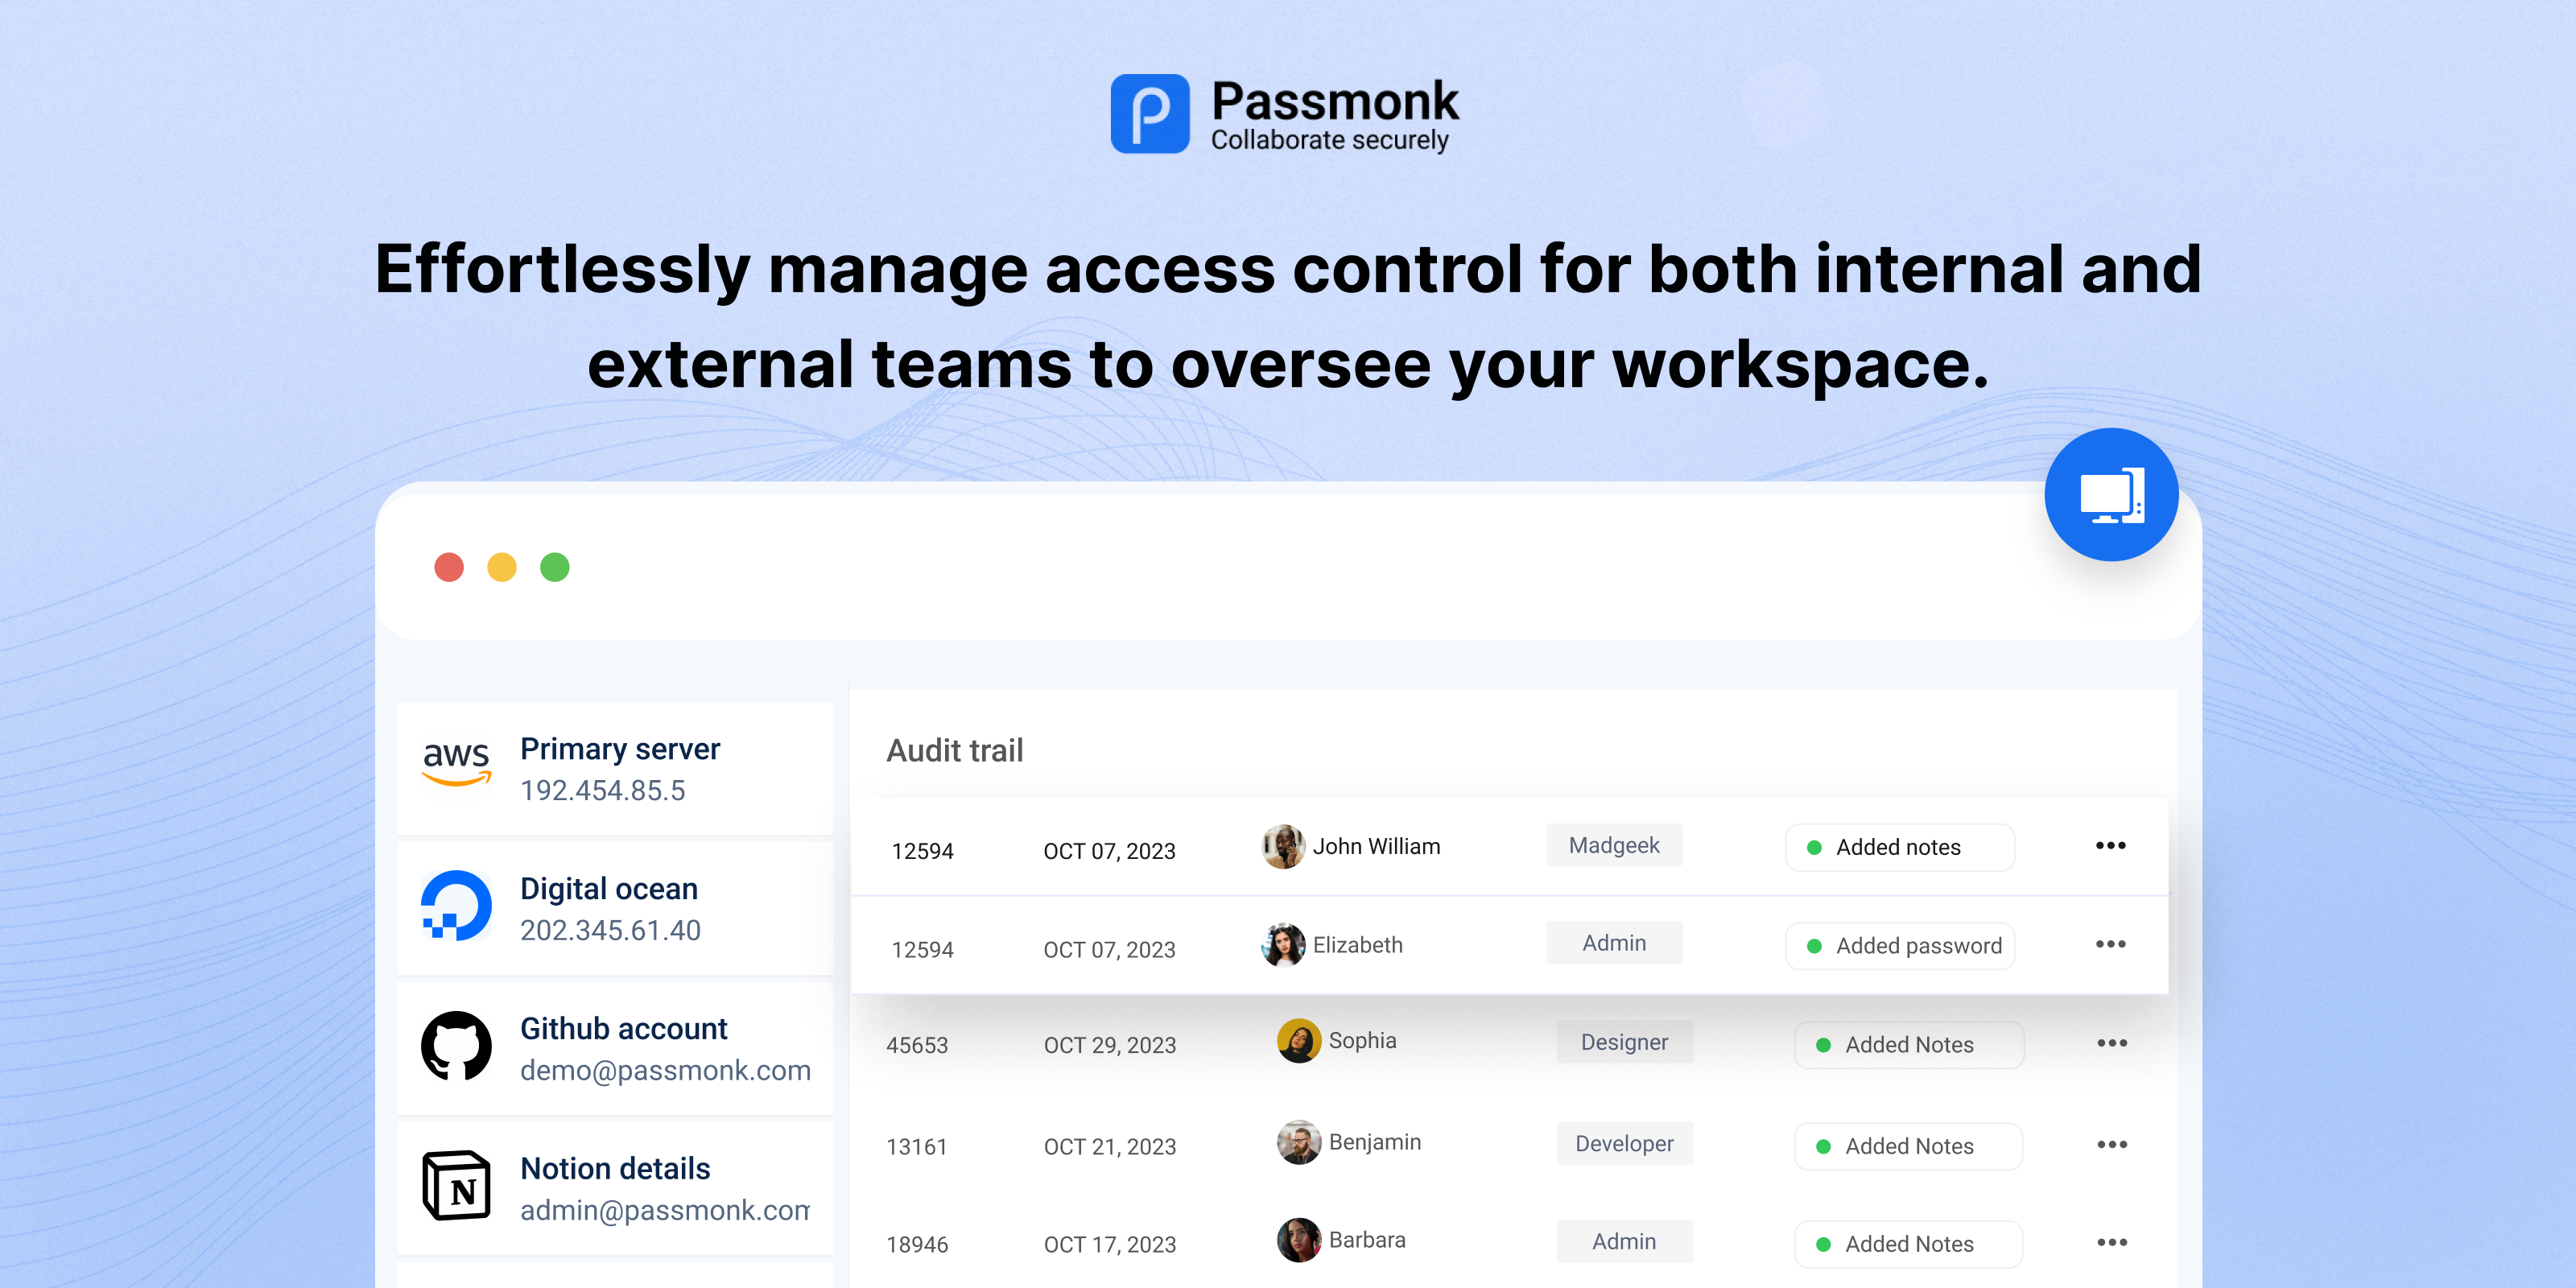Open Benjamin's avatar
Screen dimensions: 2576x1288
(1299, 1142)
